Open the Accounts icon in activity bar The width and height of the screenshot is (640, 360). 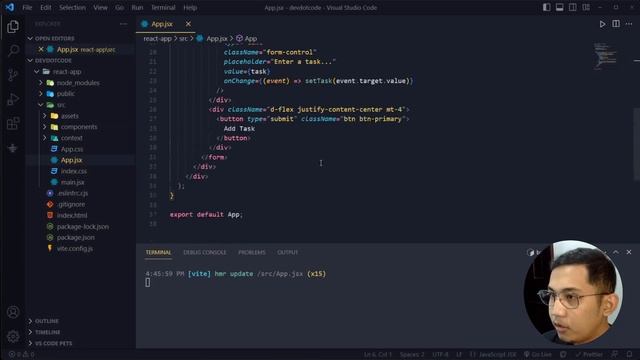[x=13, y=312]
